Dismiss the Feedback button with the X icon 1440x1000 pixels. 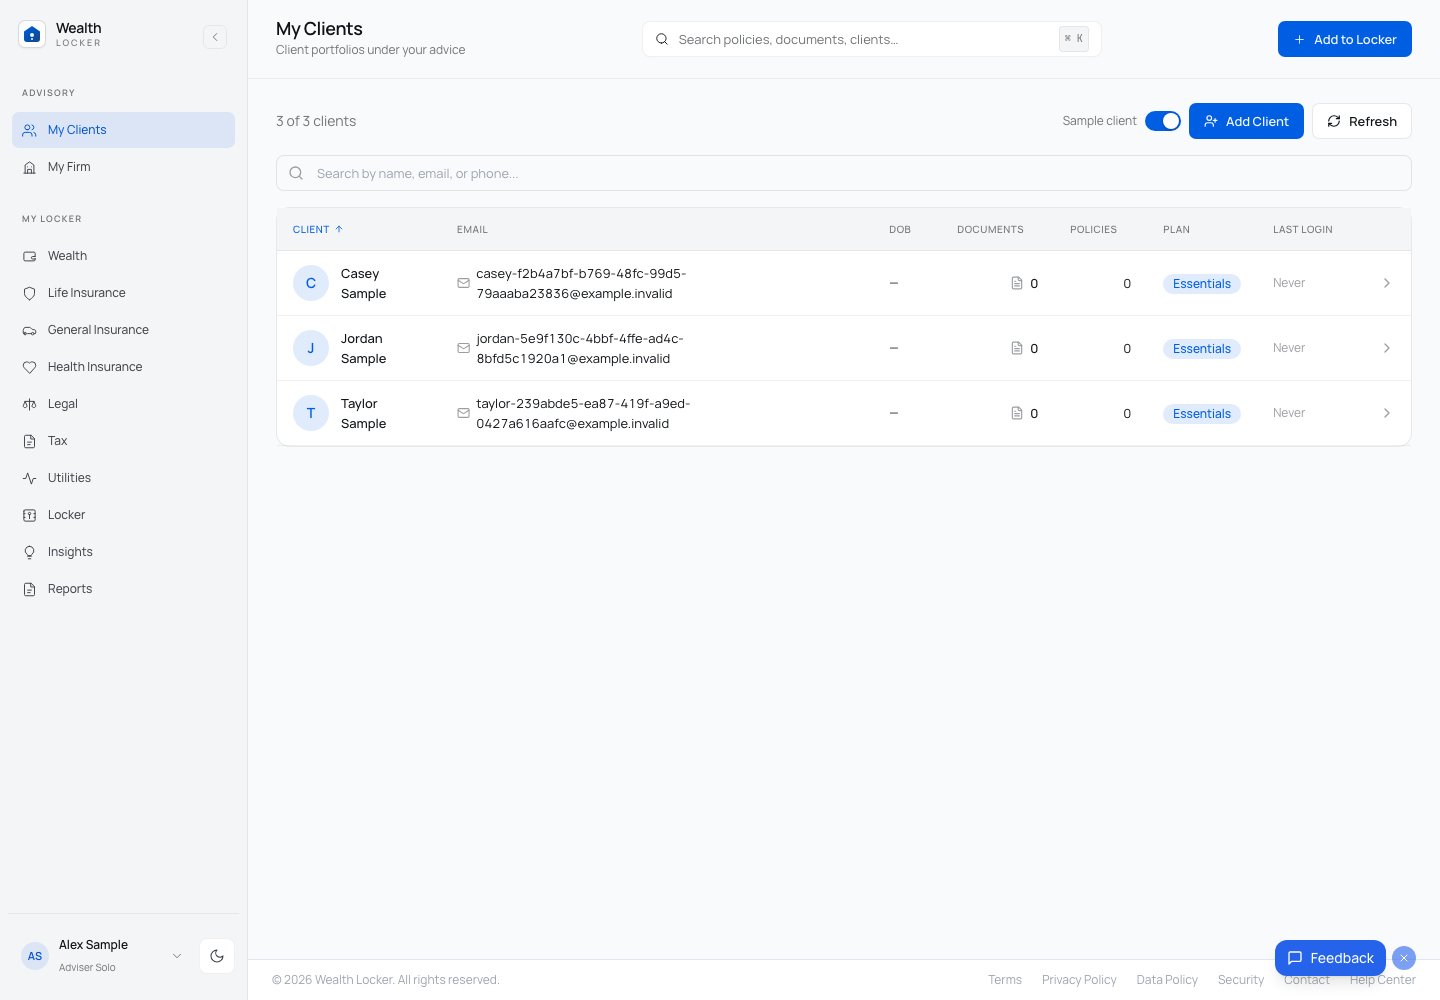(x=1404, y=958)
